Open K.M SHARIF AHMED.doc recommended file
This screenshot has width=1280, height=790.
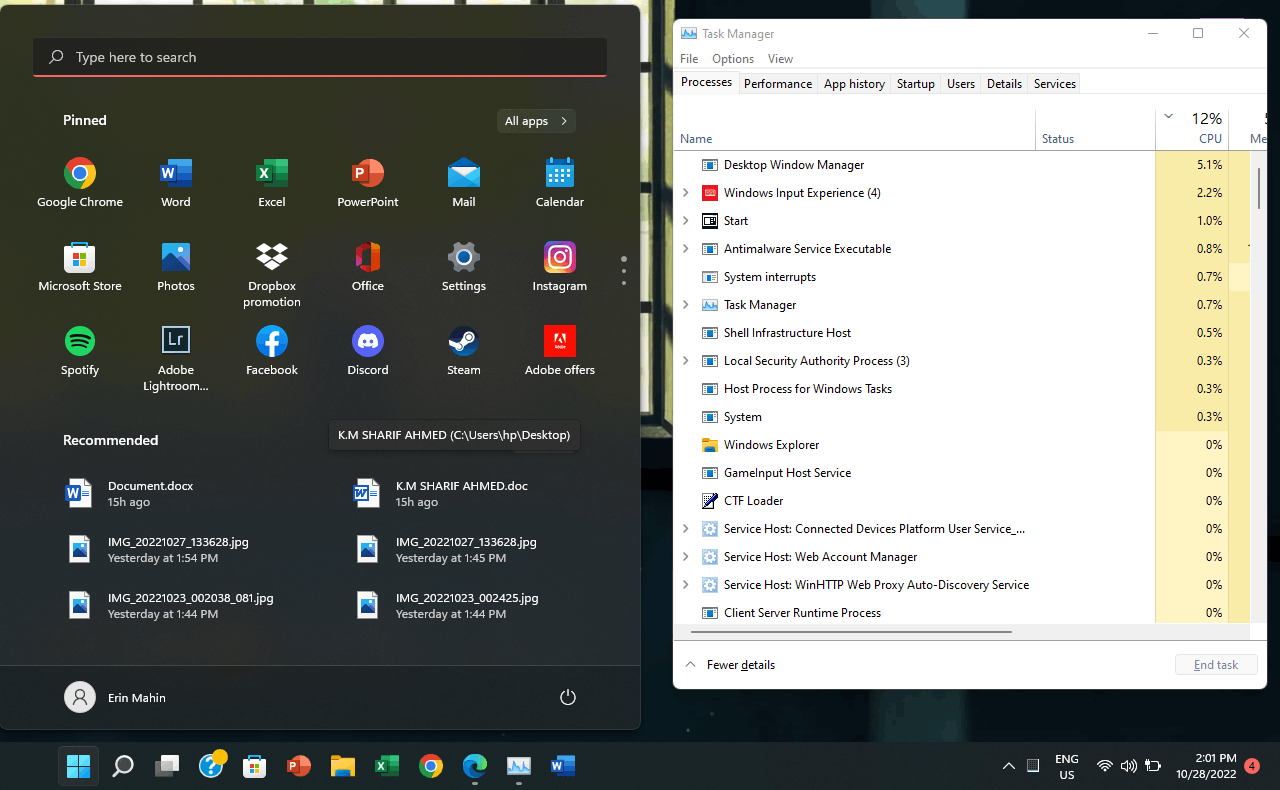pyautogui.click(x=440, y=493)
